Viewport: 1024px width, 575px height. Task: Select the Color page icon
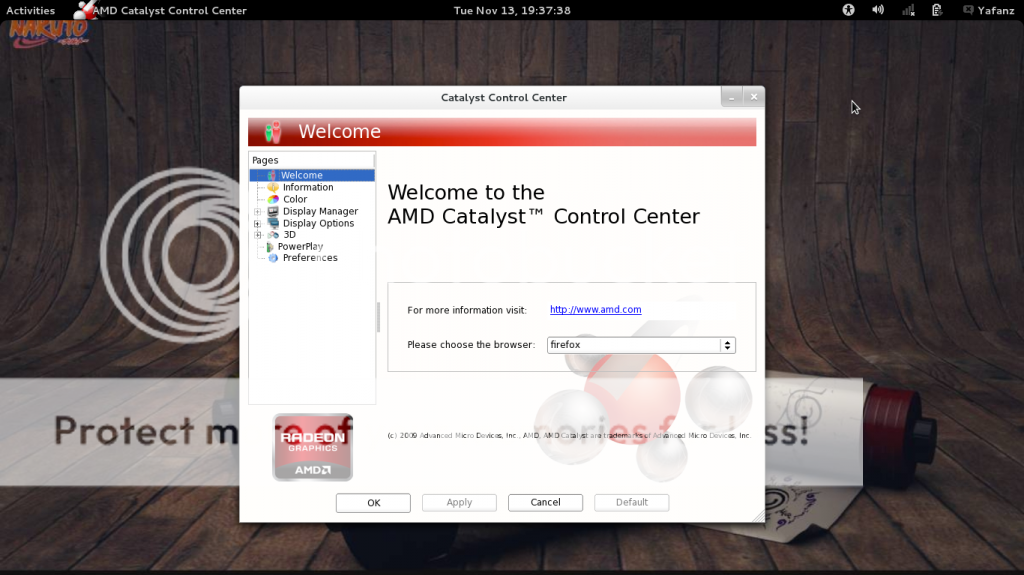click(x=272, y=199)
